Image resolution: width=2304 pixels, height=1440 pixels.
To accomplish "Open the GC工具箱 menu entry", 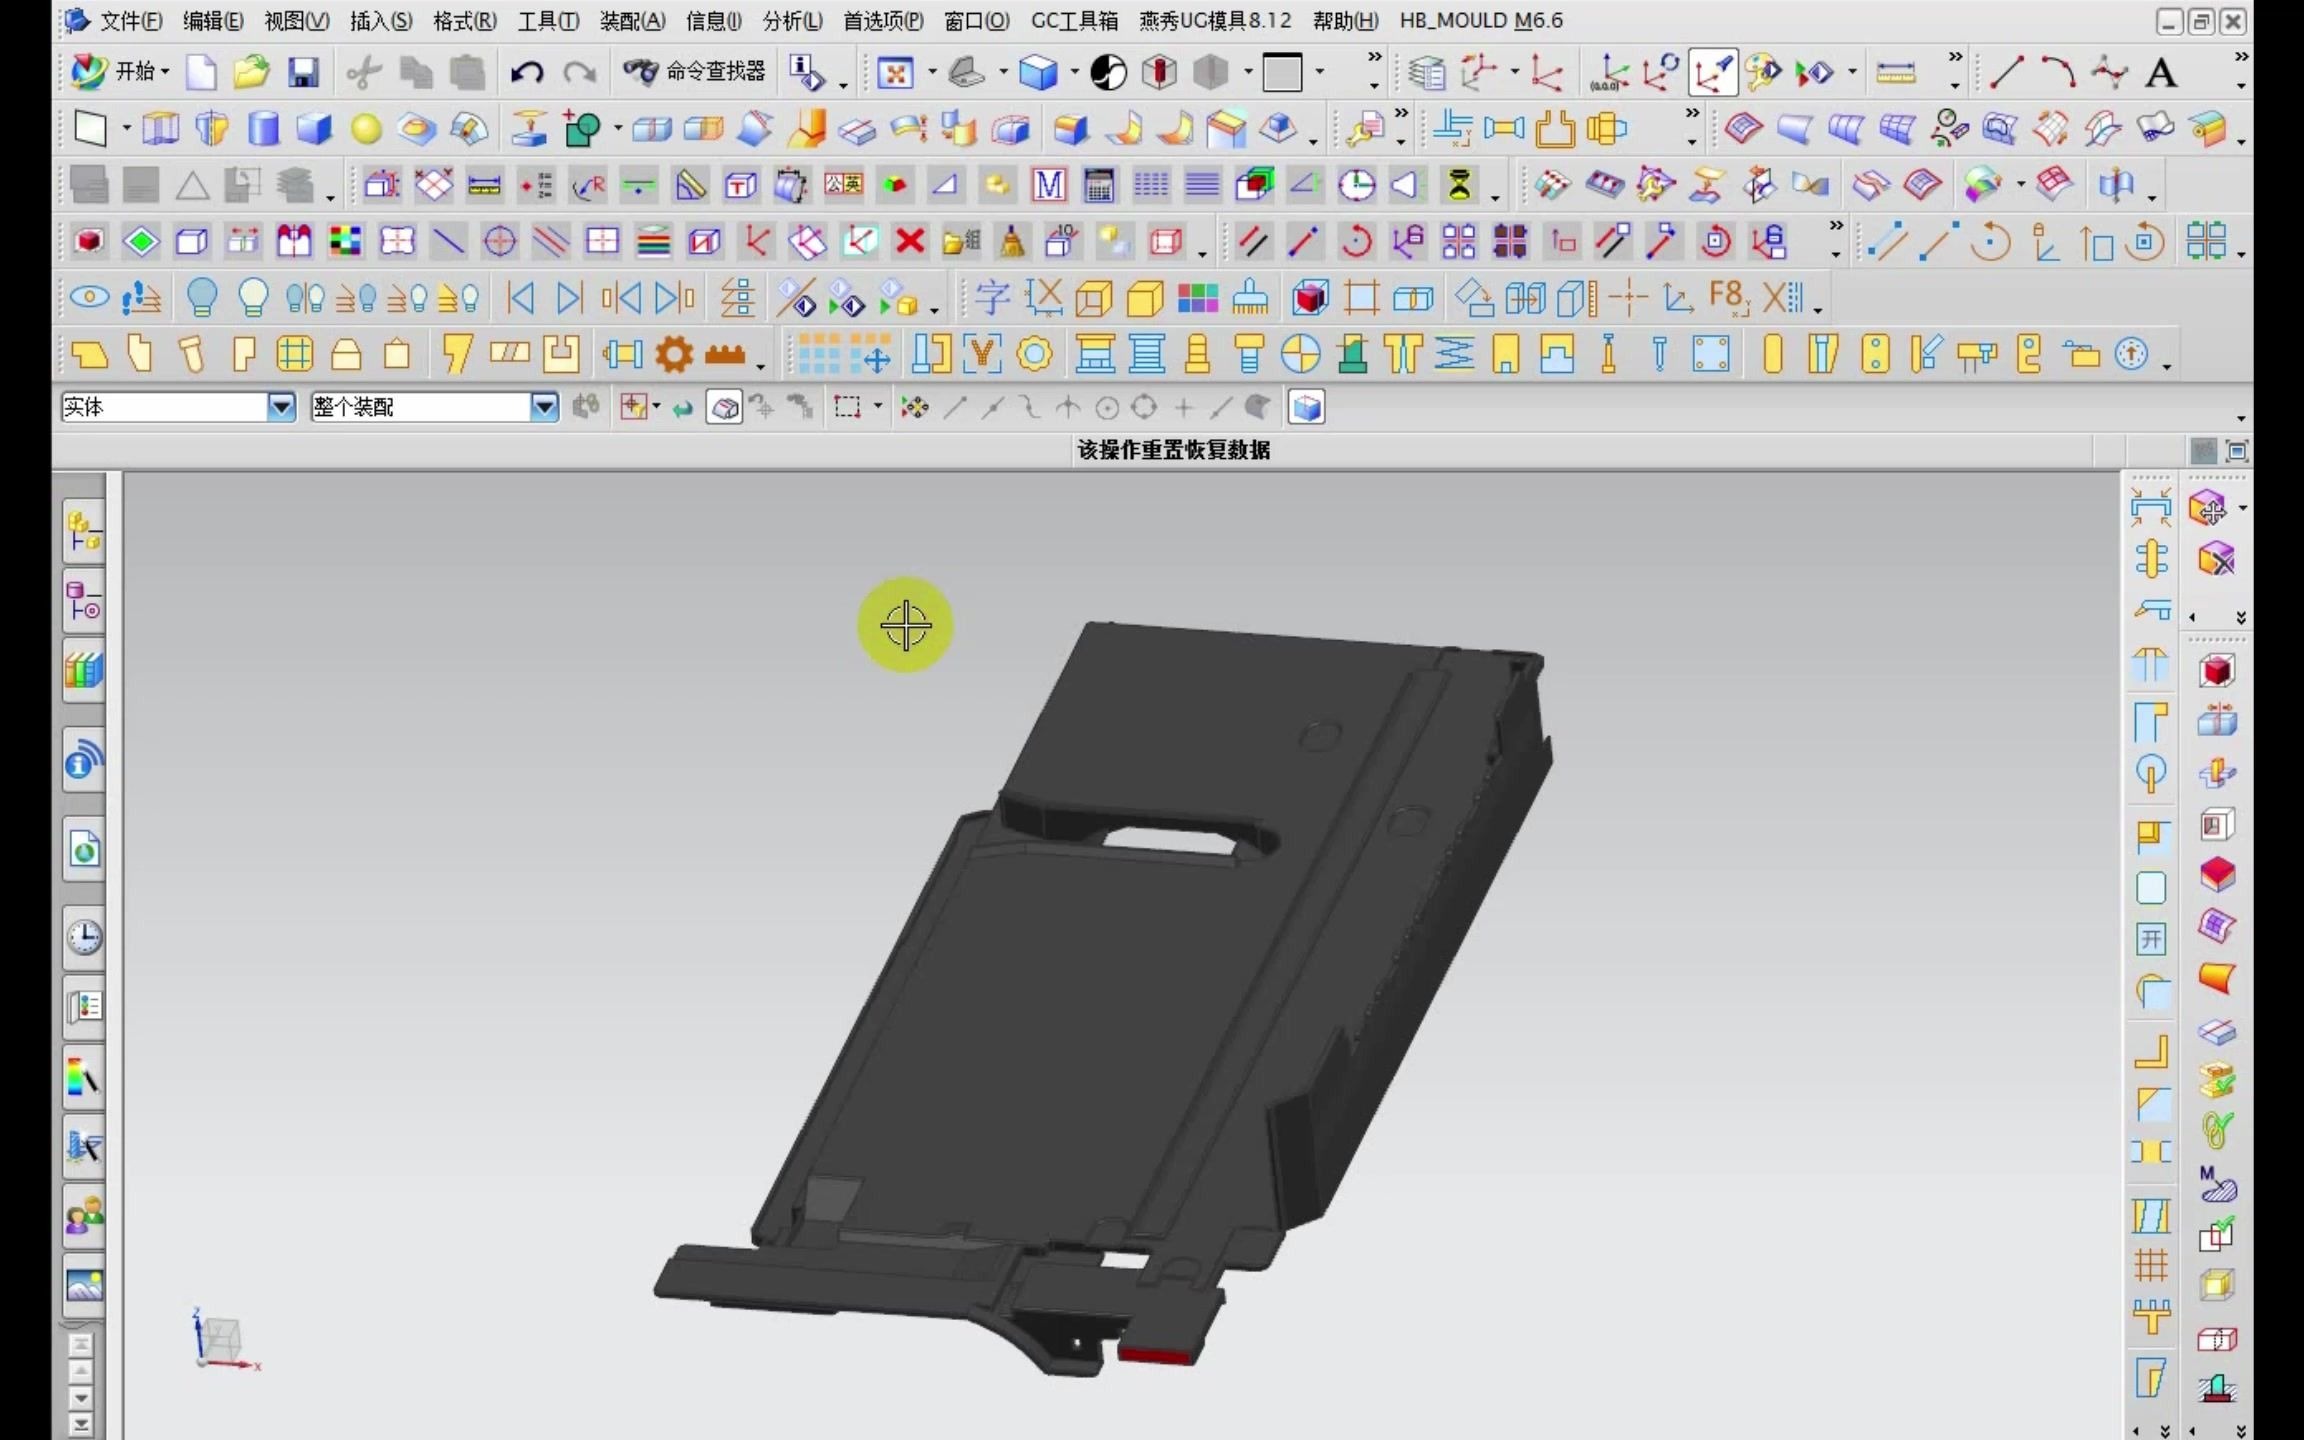I will (x=1074, y=21).
